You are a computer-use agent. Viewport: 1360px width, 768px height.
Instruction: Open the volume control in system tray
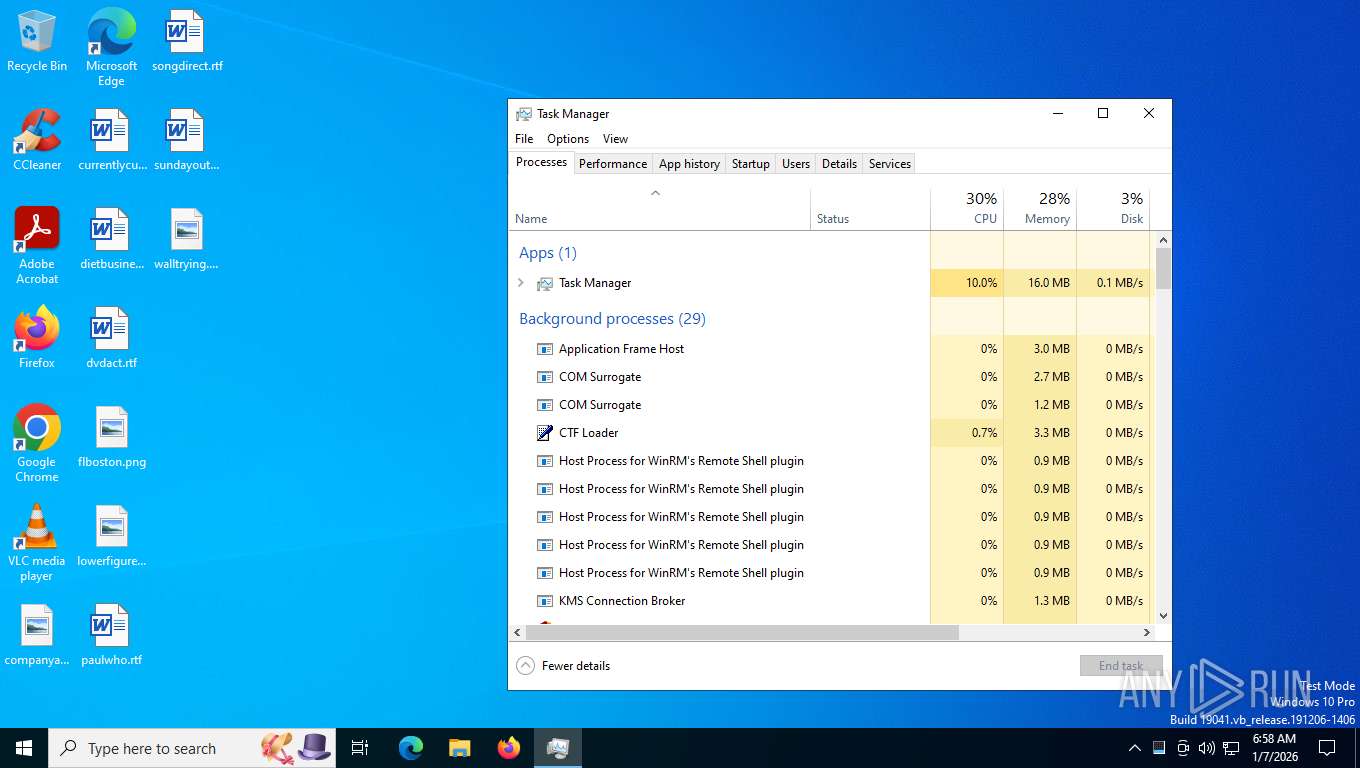(1207, 748)
